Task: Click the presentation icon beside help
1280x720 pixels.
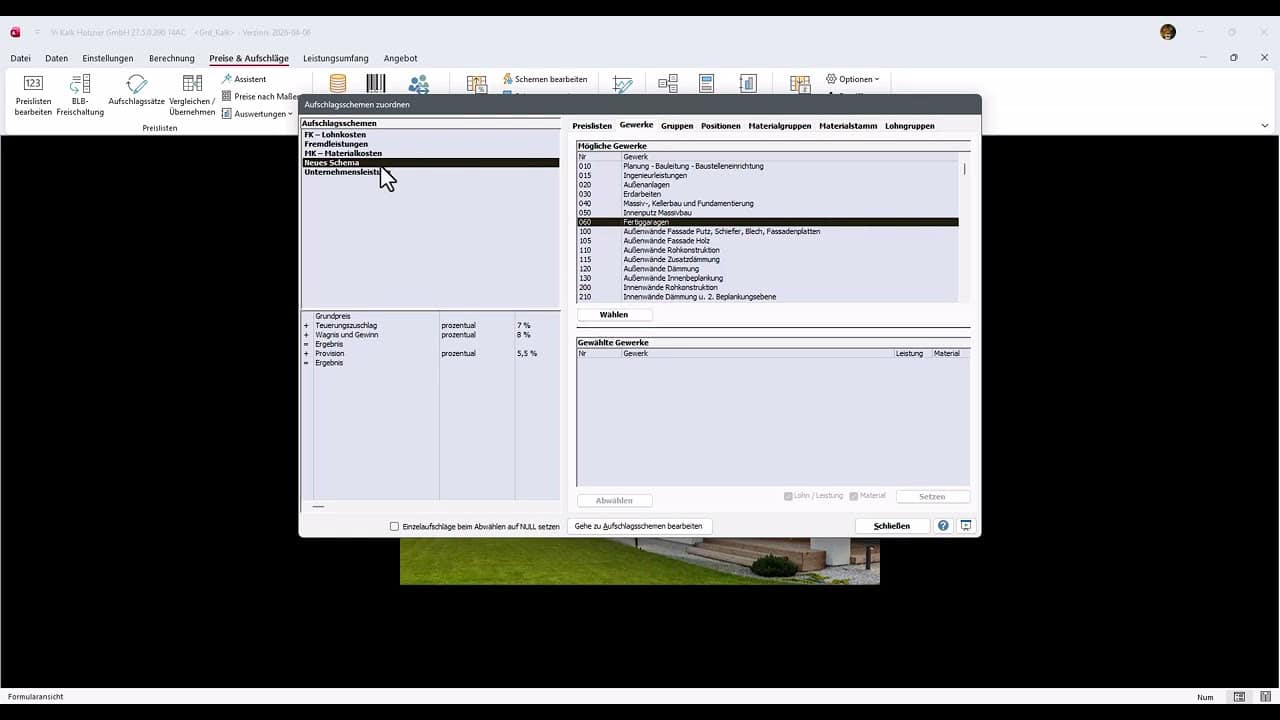Action: point(966,526)
